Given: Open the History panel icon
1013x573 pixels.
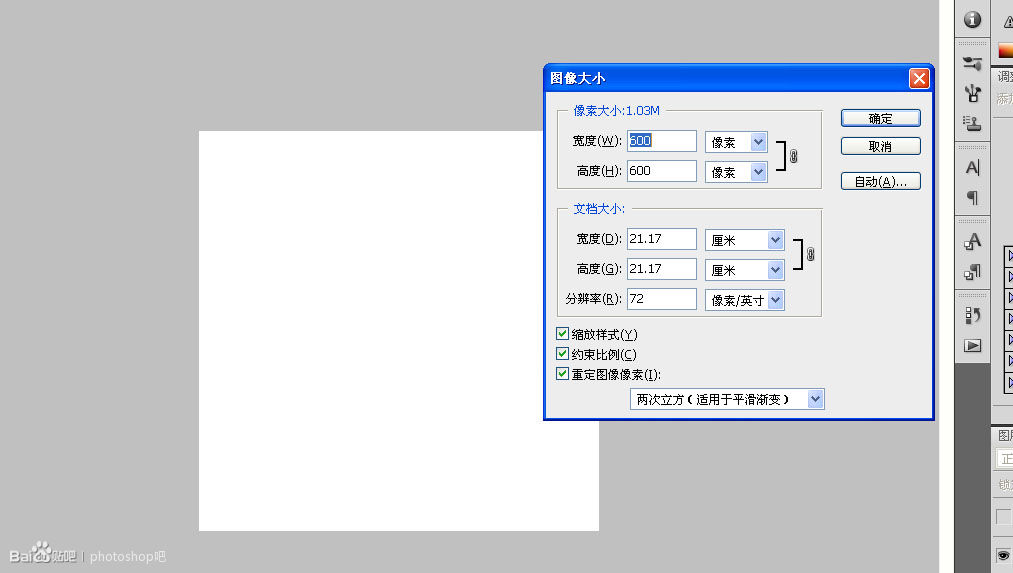Looking at the screenshot, I should click(x=972, y=315).
